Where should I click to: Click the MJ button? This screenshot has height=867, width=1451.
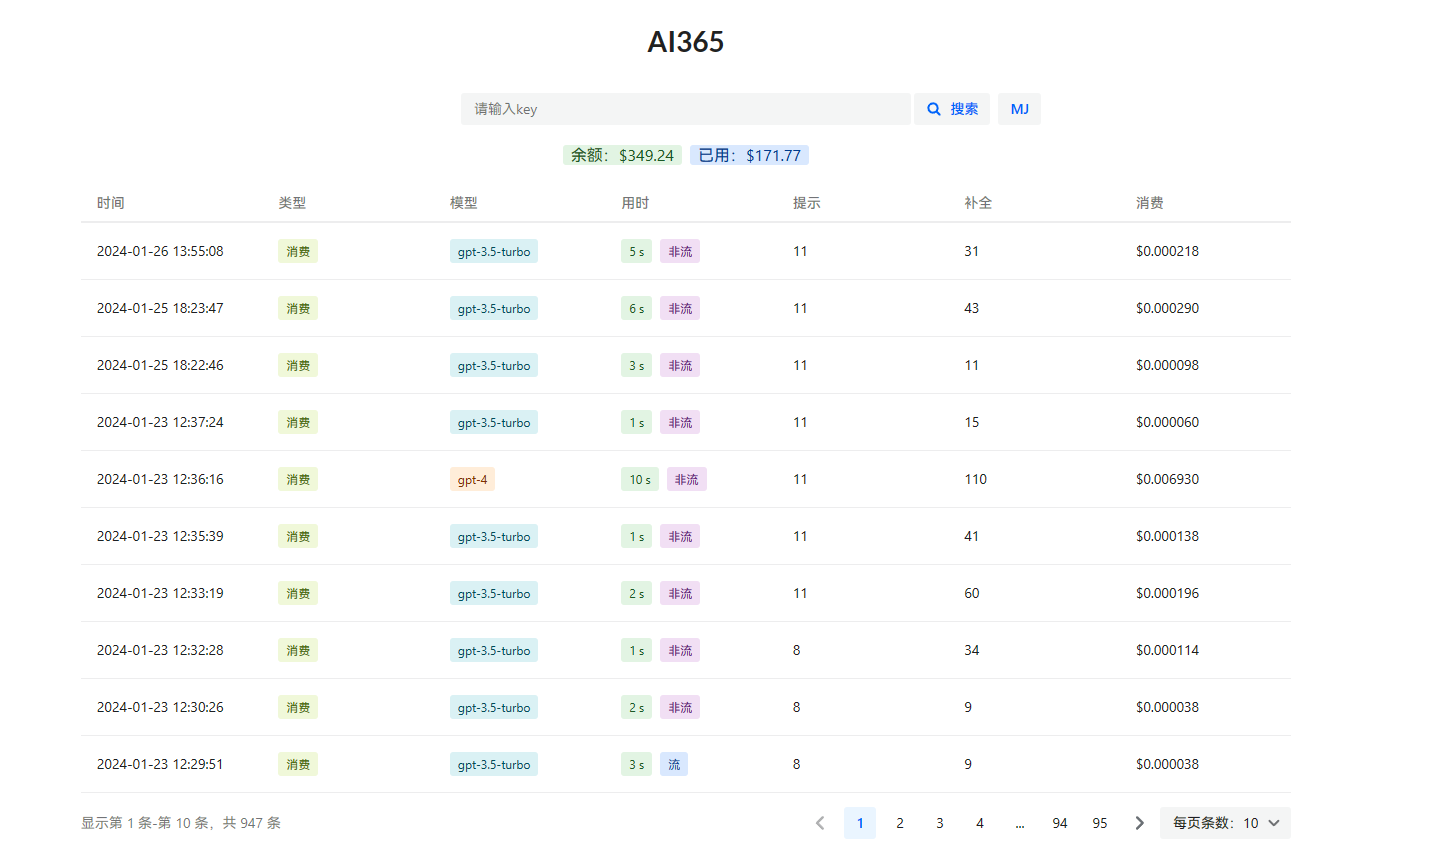point(1019,109)
